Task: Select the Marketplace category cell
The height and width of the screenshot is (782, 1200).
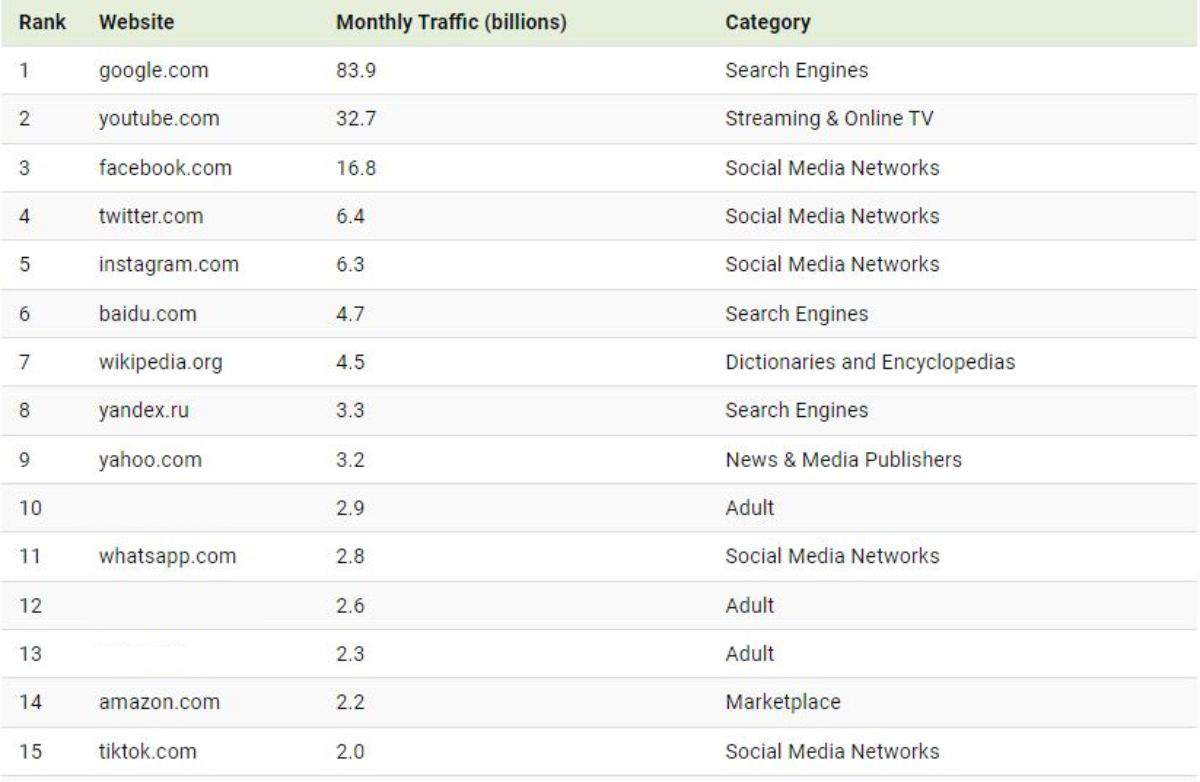Action: tap(783, 703)
